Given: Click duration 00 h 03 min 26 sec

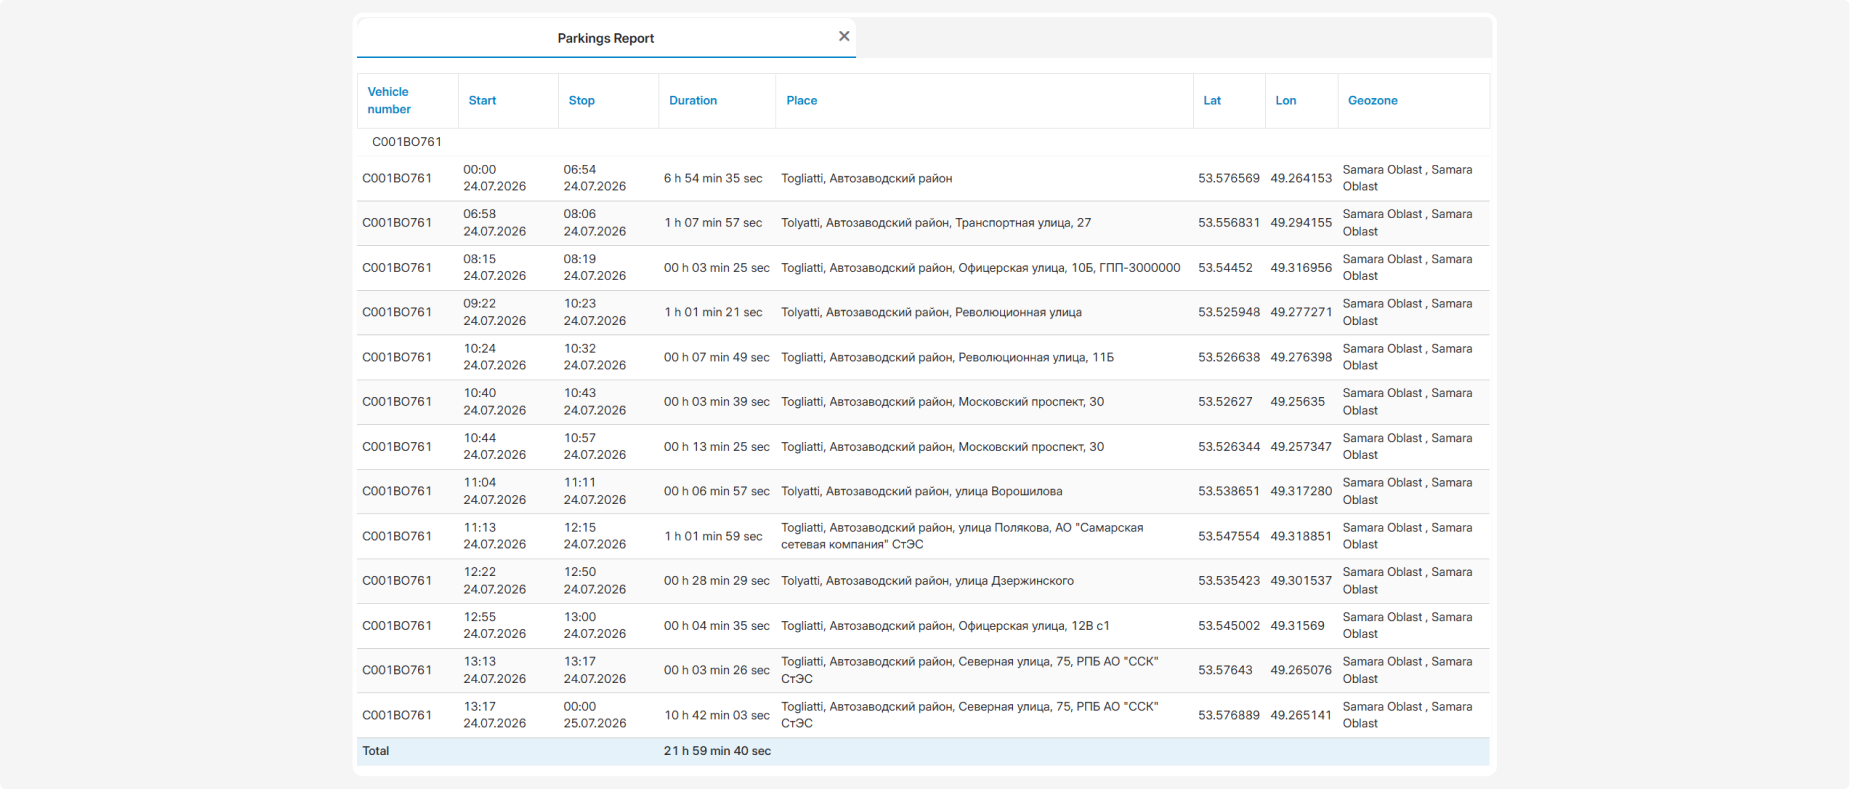Looking at the screenshot, I should pyautogui.click(x=717, y=670).
